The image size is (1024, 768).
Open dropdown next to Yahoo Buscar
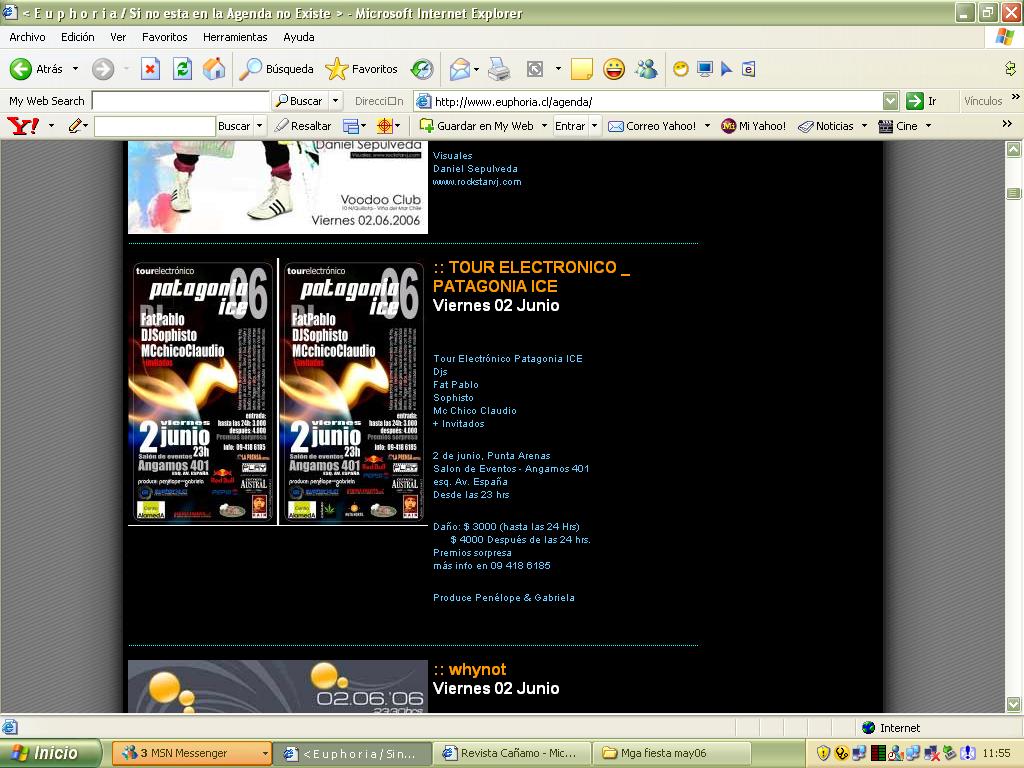259,126
